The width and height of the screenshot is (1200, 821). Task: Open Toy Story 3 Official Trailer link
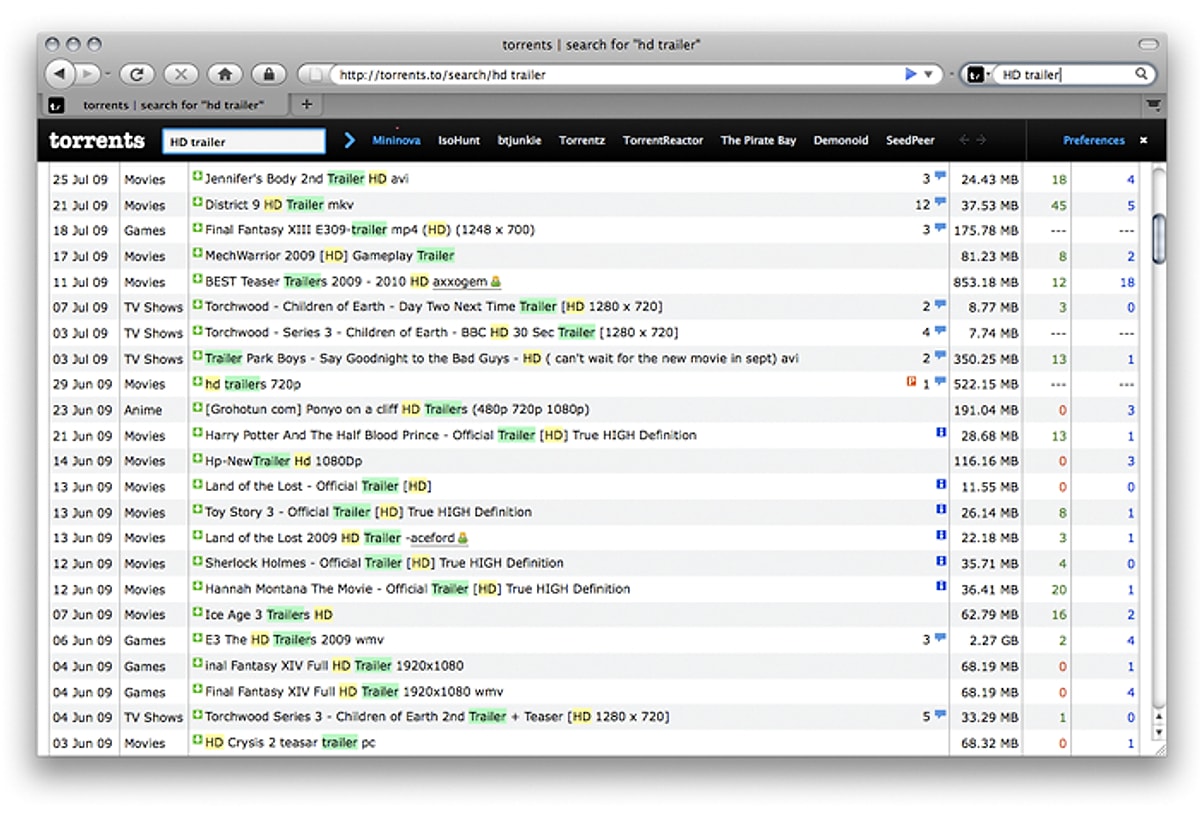coord(368,512)
